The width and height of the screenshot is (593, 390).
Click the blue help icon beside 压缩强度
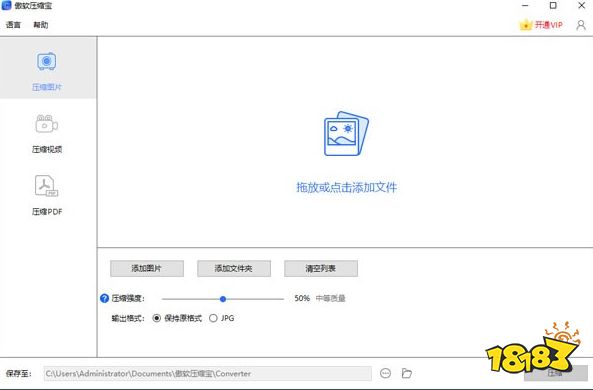click(104, 298)
